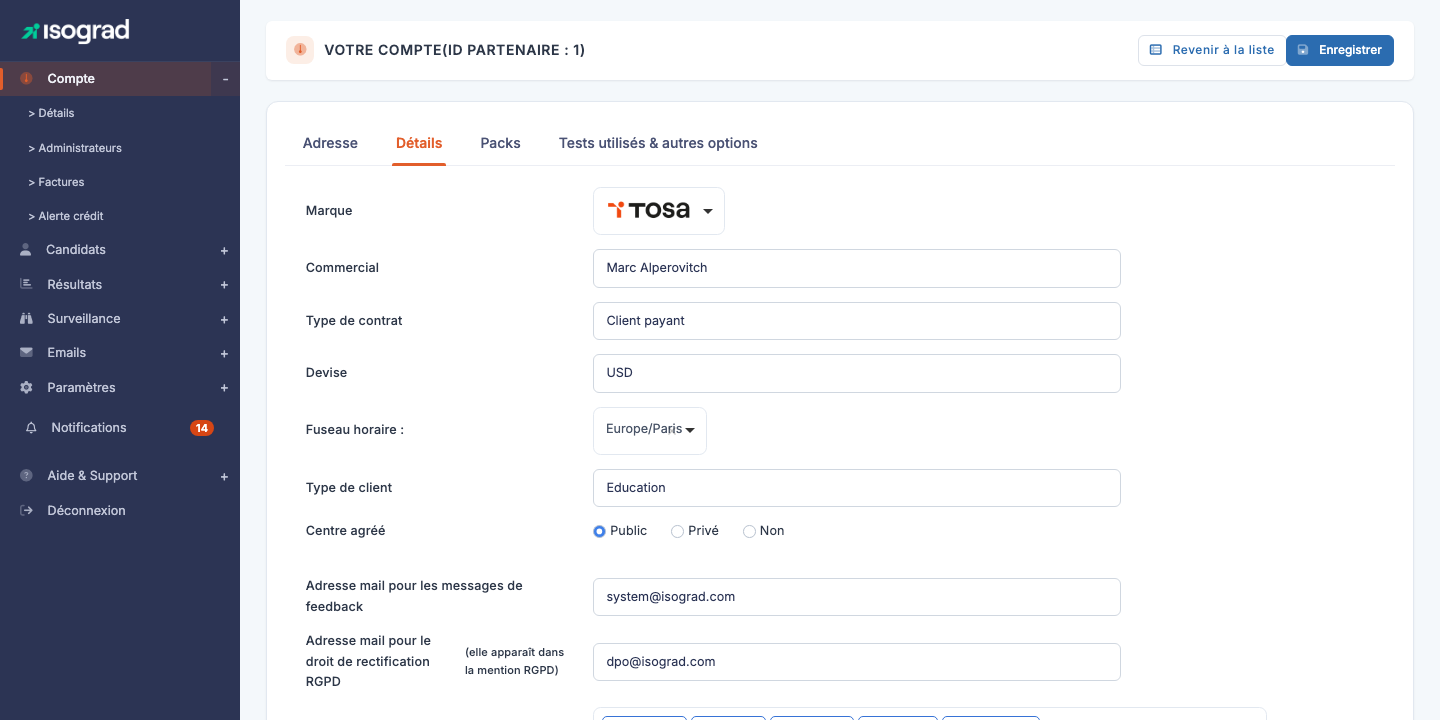Click the Candidats person icon
Viewport: 1440px width, 720px height.
26,250
